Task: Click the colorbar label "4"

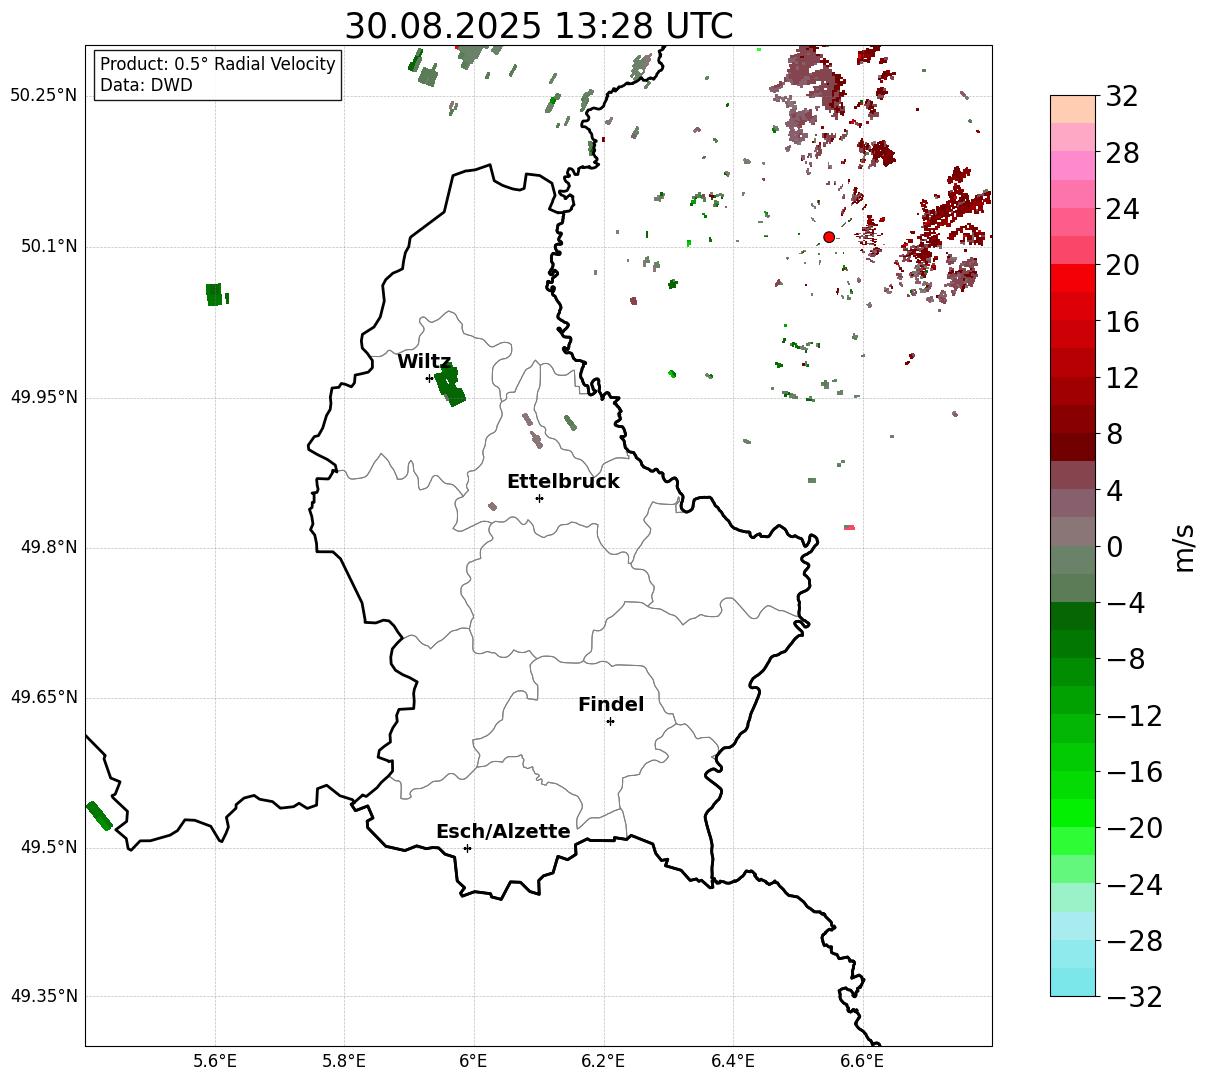Action: click(1113, 491)
